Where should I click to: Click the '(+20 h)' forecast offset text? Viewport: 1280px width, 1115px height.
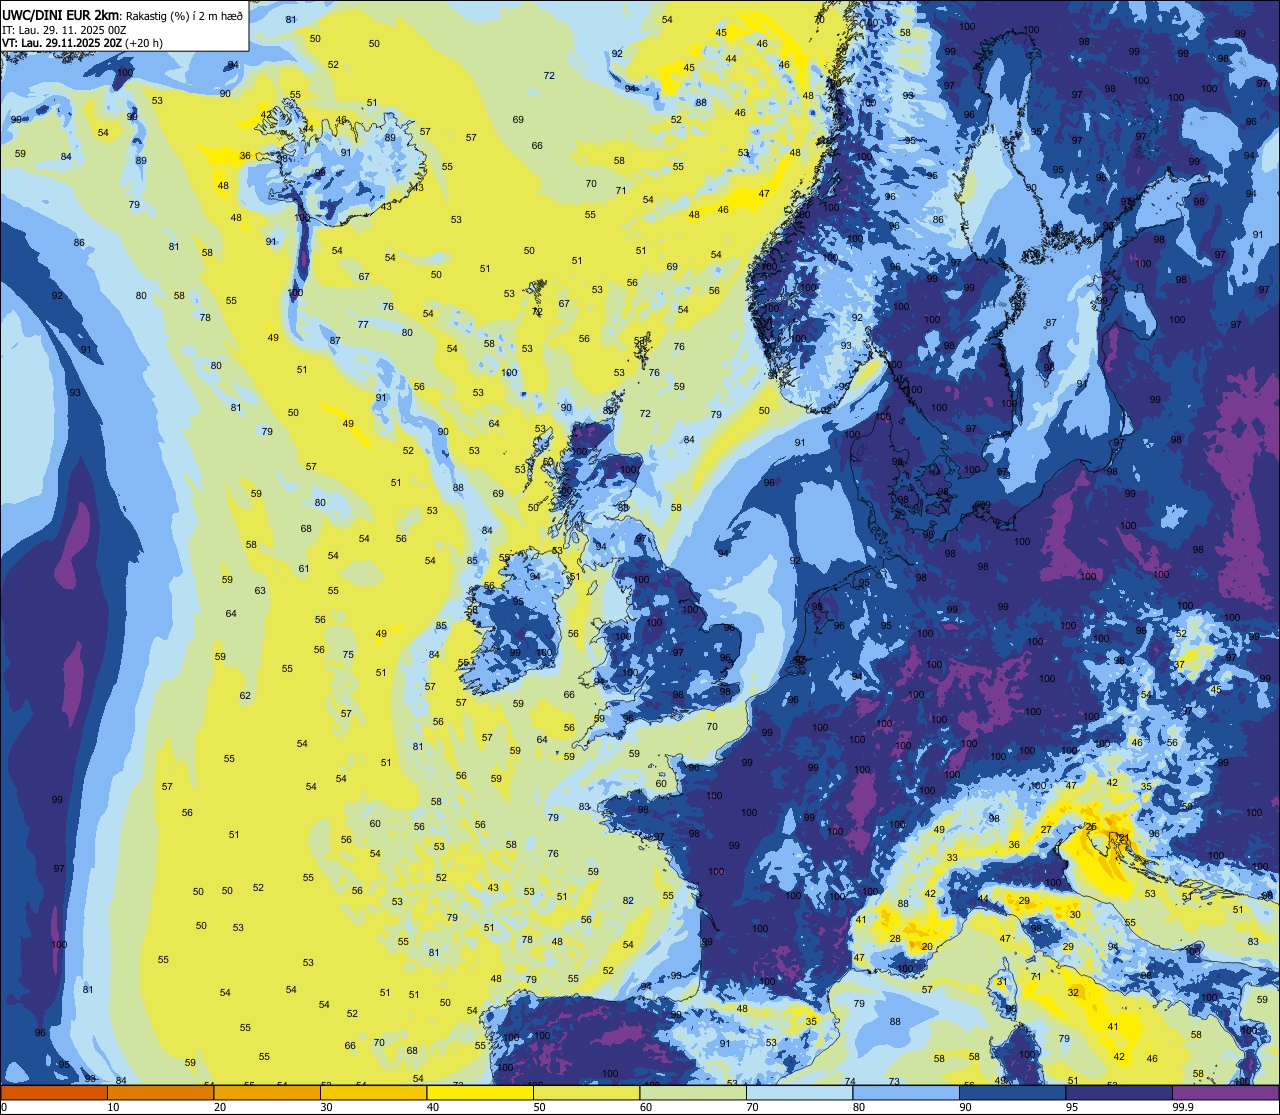144,43
